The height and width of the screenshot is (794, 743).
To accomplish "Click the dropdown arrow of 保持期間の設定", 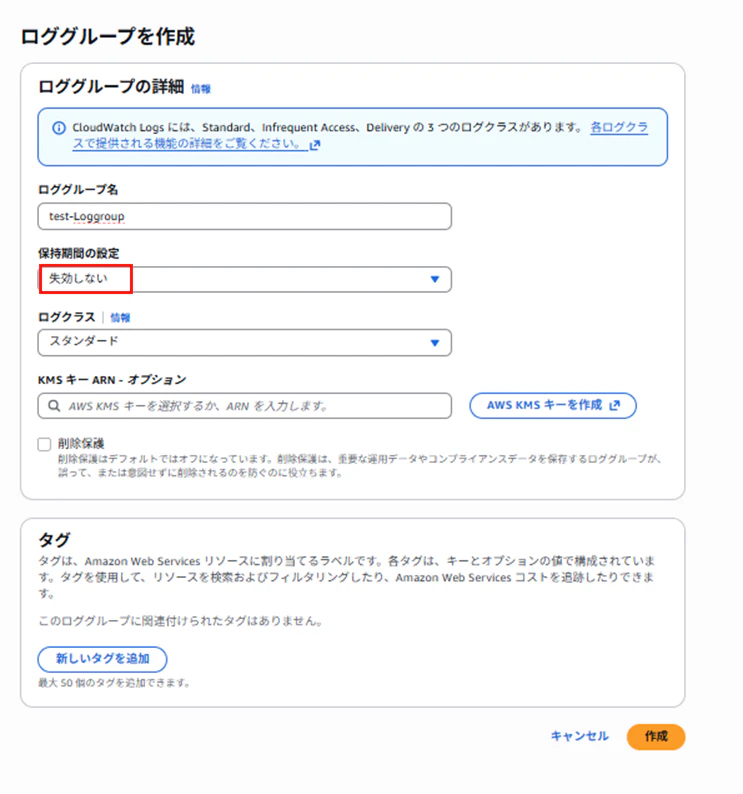I will click(x=435, y=279).
